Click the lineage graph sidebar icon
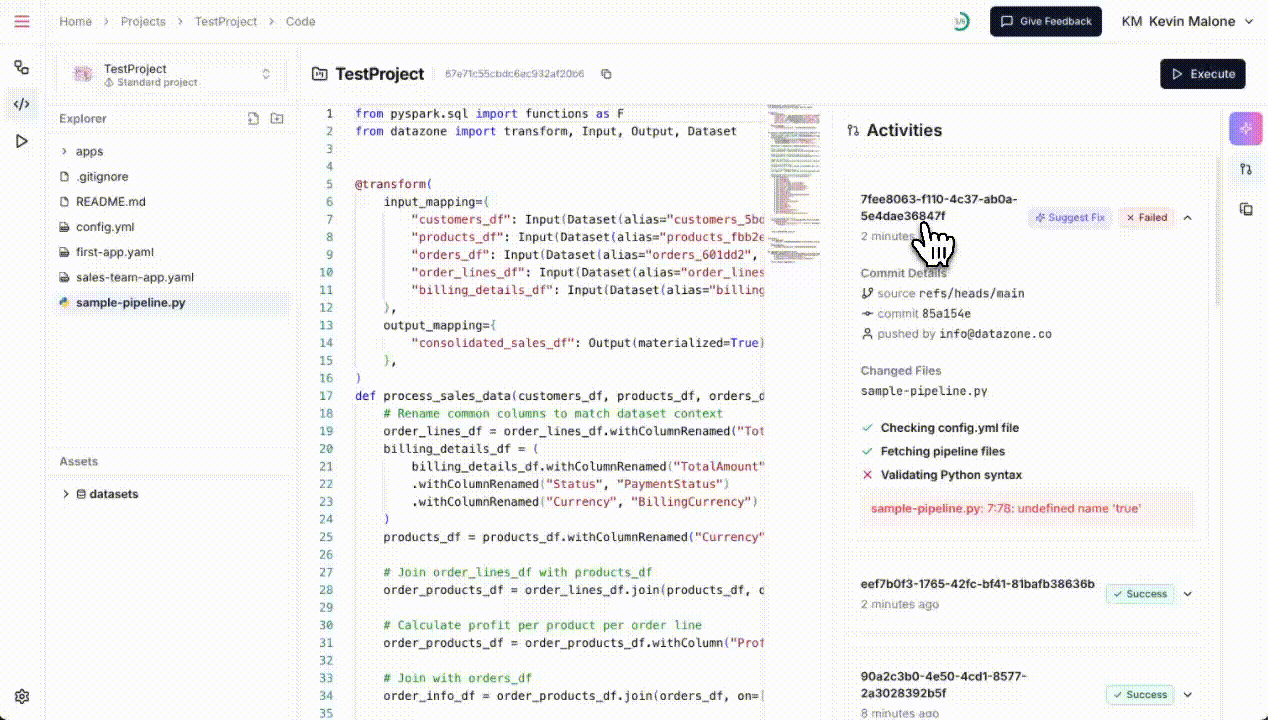 tap(22, 67)
